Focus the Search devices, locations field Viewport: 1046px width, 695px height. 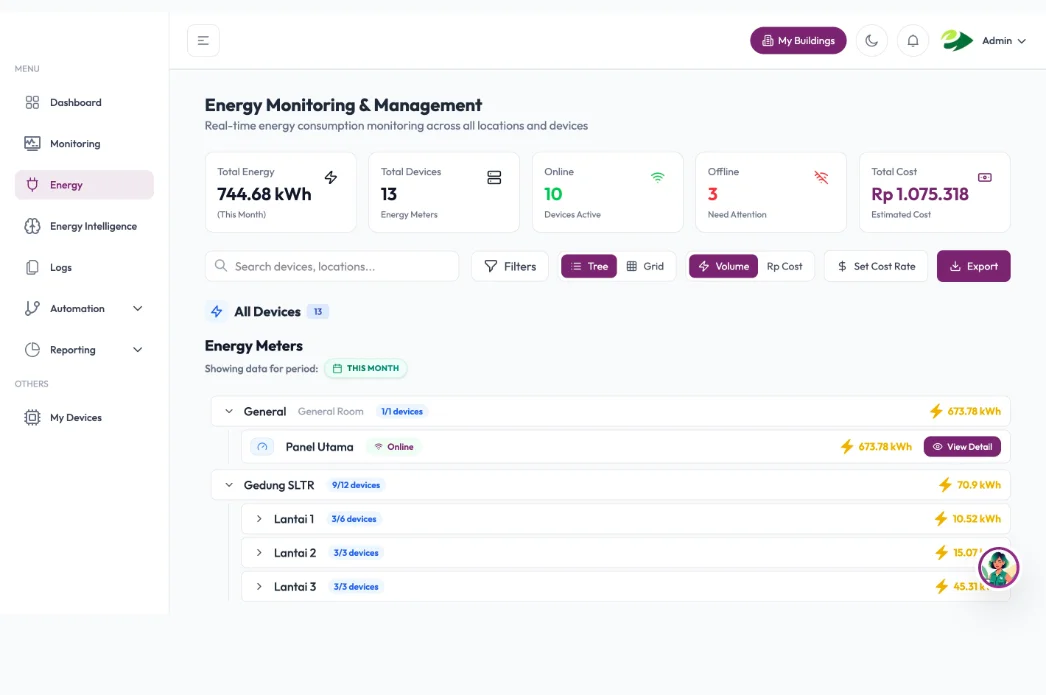click(332, 266)
